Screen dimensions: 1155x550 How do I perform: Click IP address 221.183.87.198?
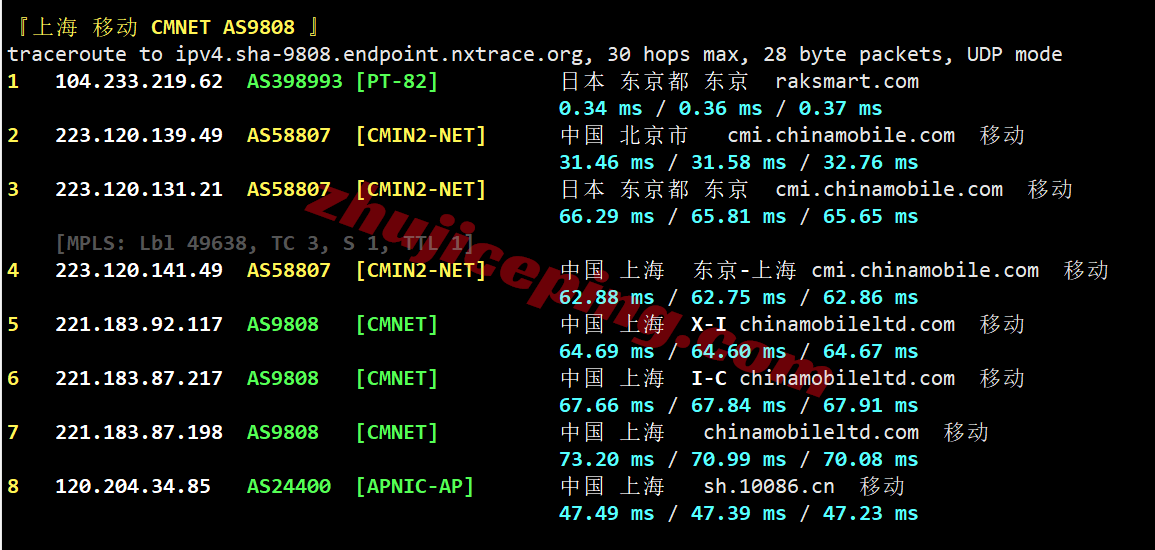138,432
